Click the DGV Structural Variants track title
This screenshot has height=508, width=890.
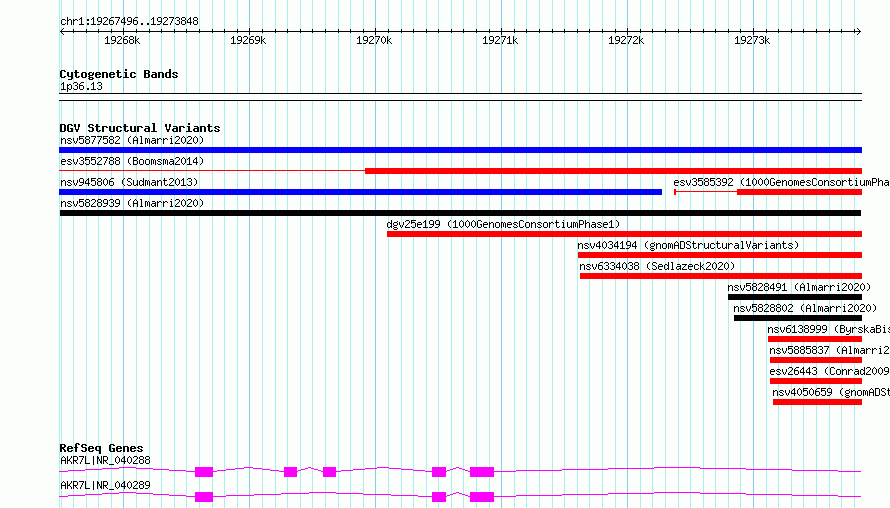coord(140,128)
